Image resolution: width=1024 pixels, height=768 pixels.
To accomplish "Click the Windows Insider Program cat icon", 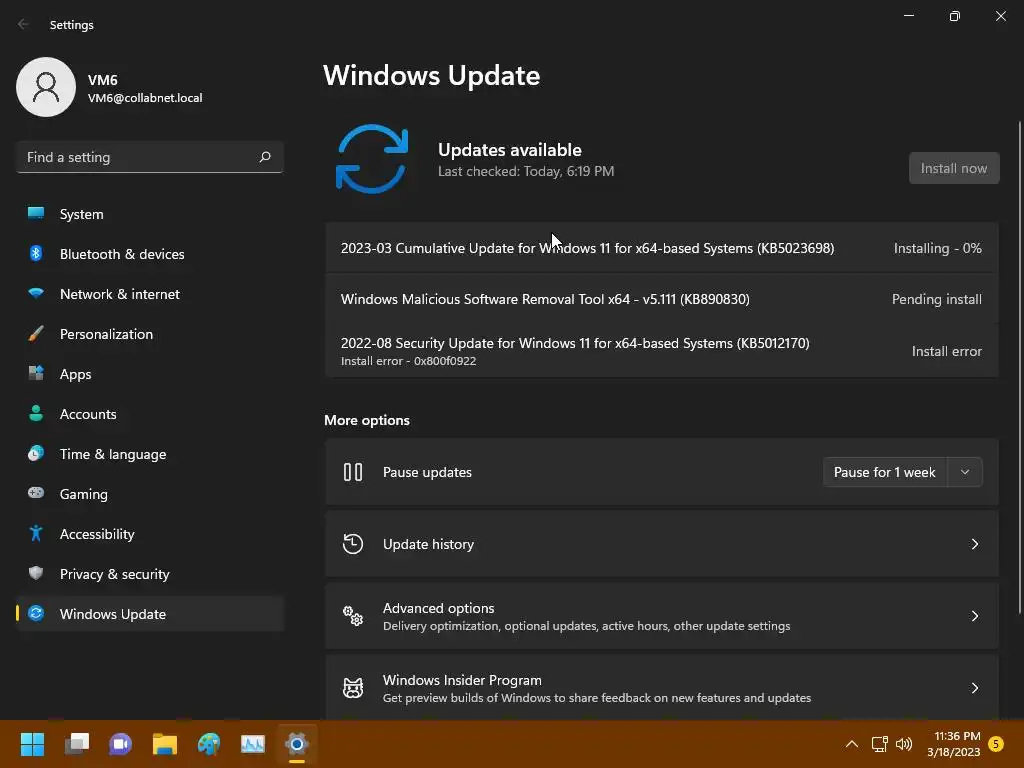I will click(x=353, y=688).
